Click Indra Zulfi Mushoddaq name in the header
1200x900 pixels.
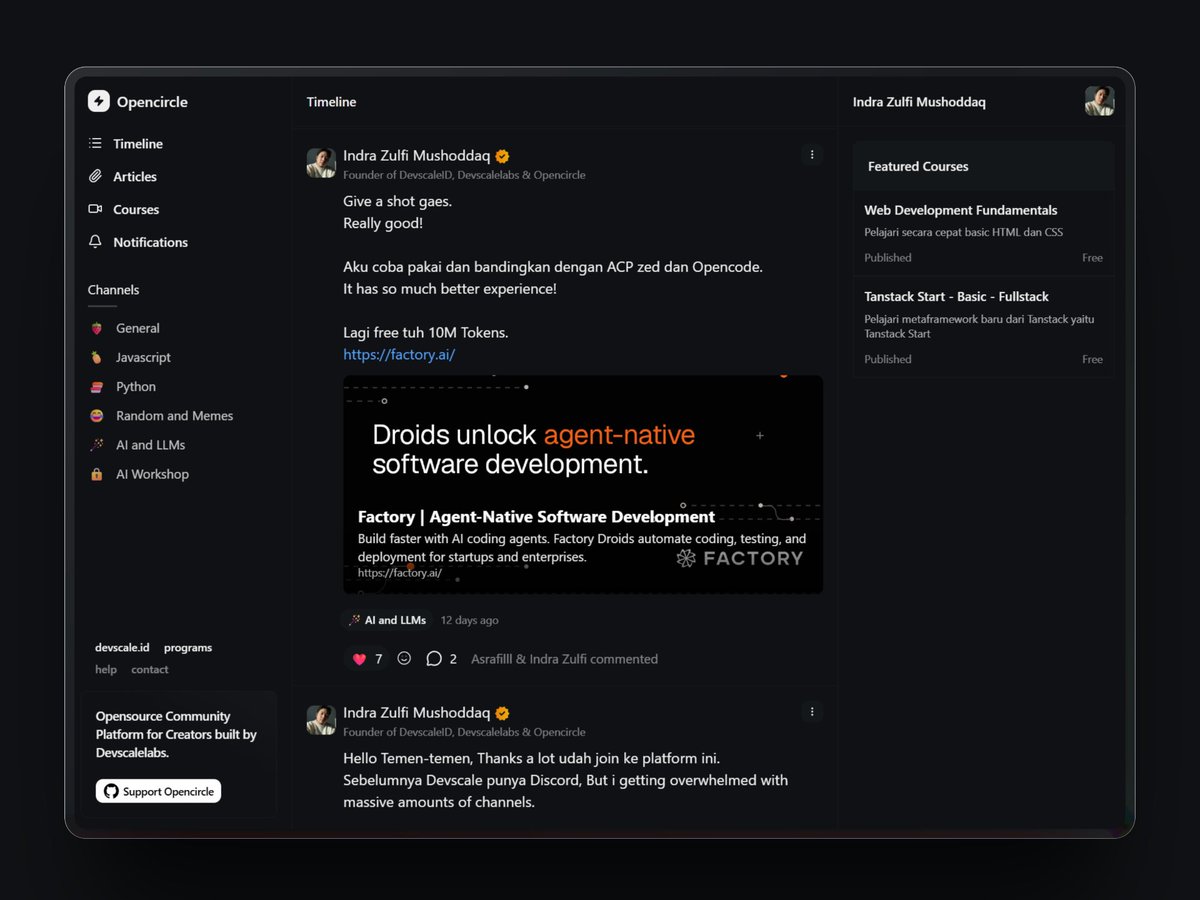pos(919,102)
